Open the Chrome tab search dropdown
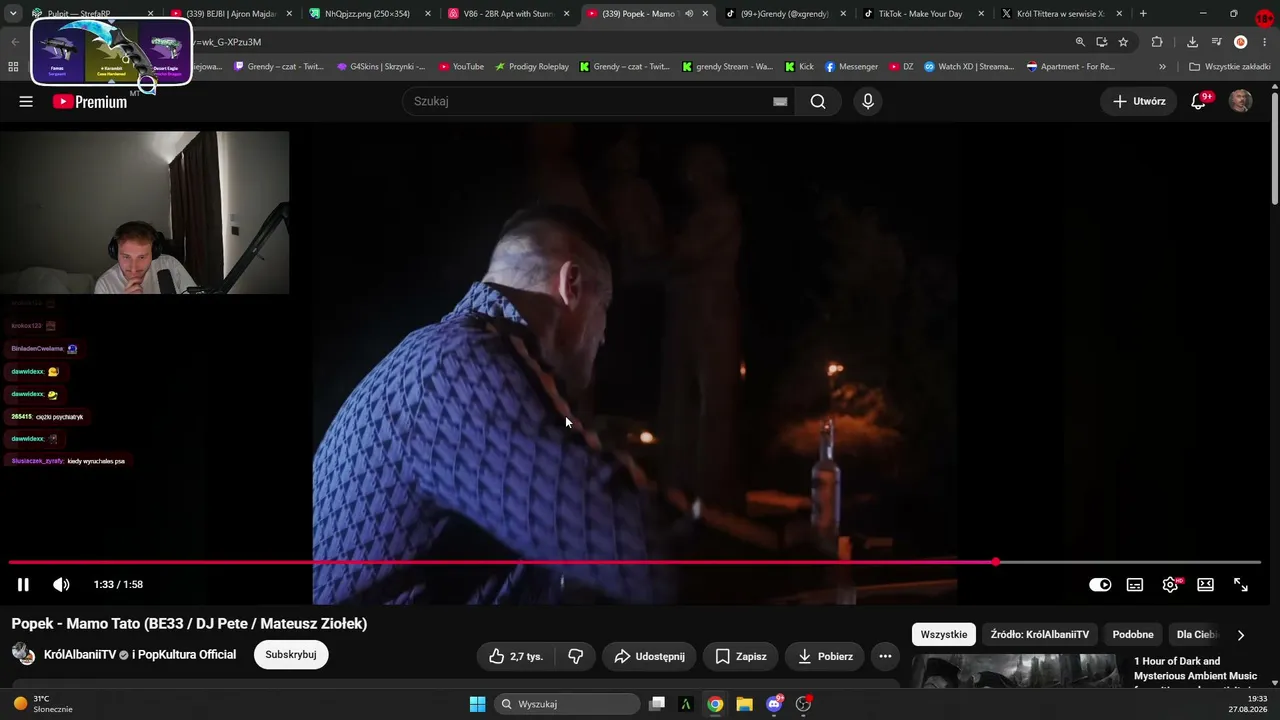 point(13,14)
